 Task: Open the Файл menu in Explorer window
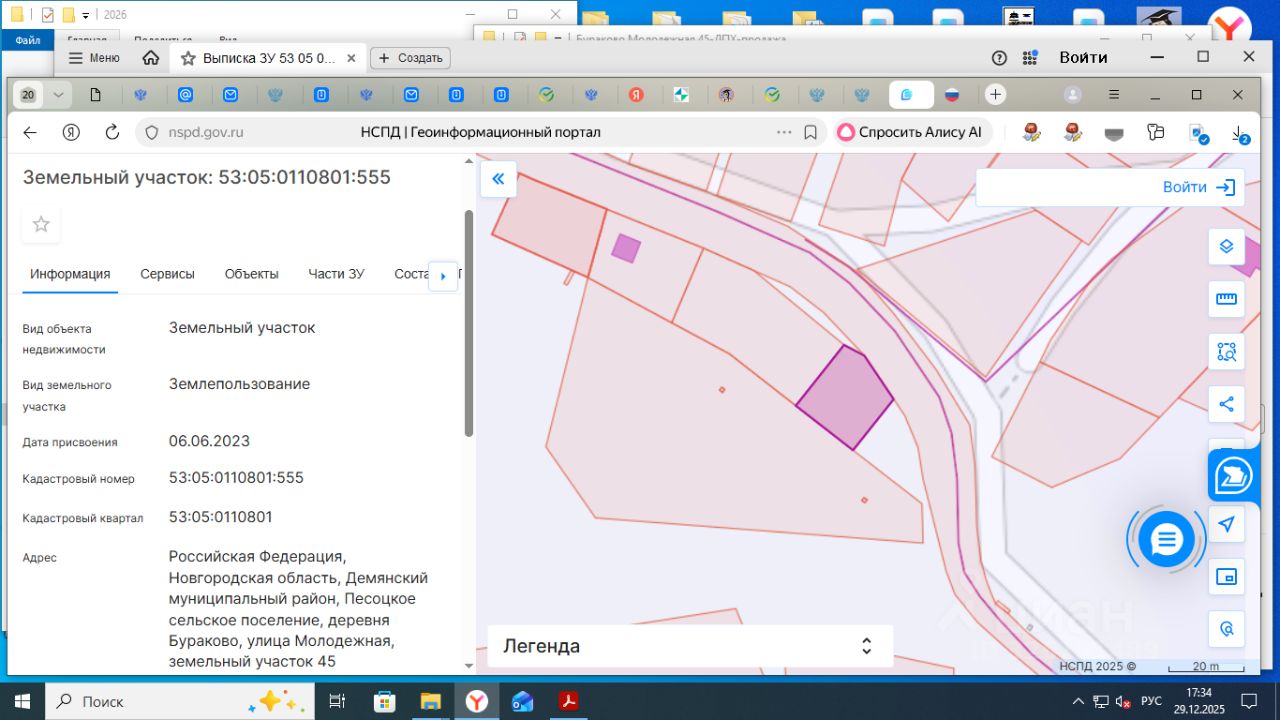click(x=28, y=41)
